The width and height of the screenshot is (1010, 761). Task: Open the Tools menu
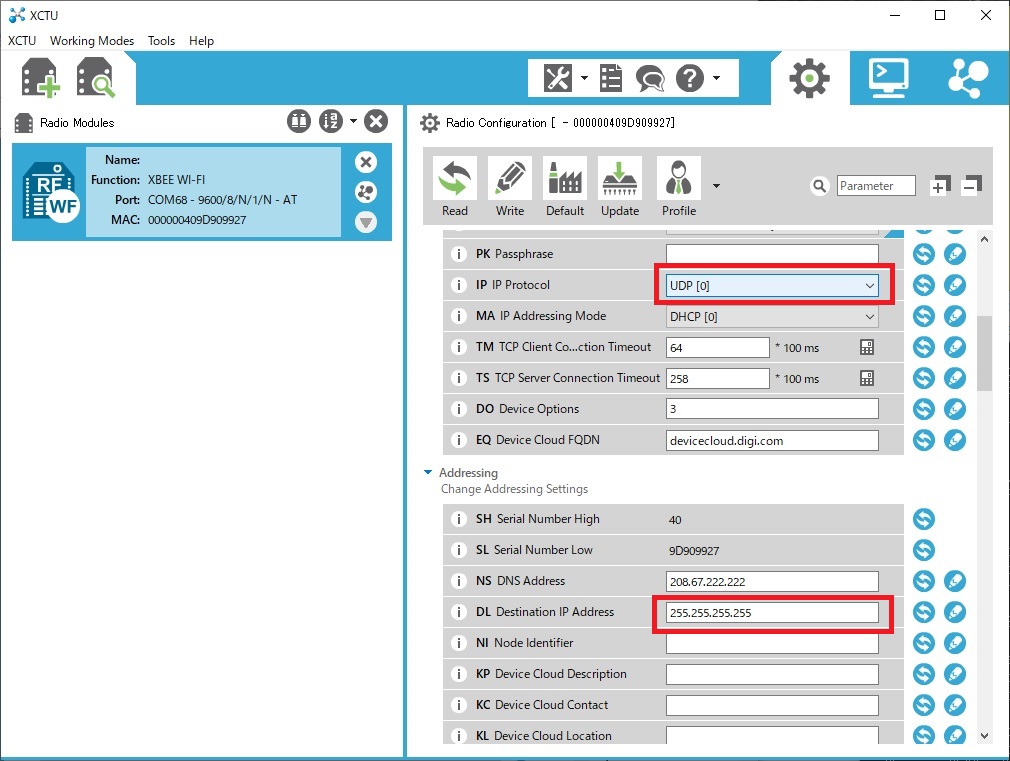161,41
